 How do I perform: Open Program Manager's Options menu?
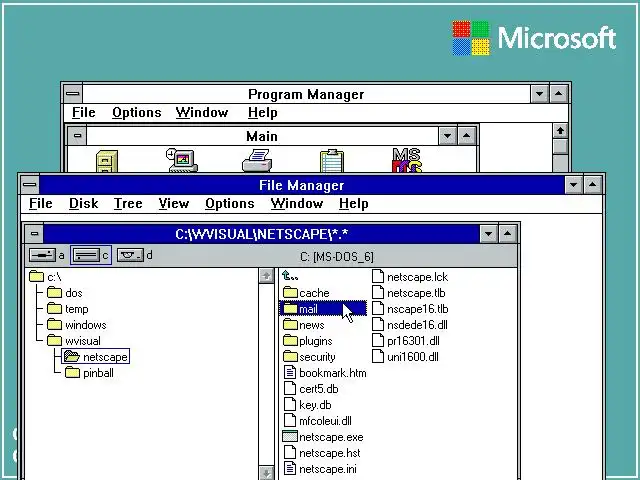[x=137, y=112]
